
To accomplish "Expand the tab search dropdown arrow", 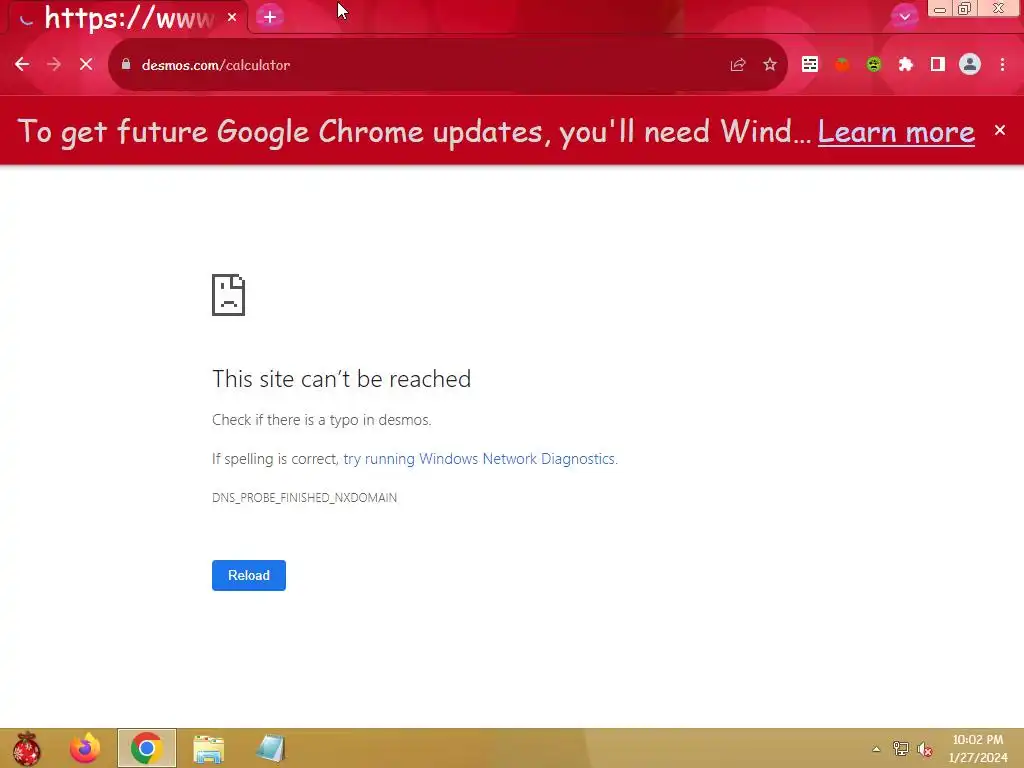I will (x=904, y=16).
